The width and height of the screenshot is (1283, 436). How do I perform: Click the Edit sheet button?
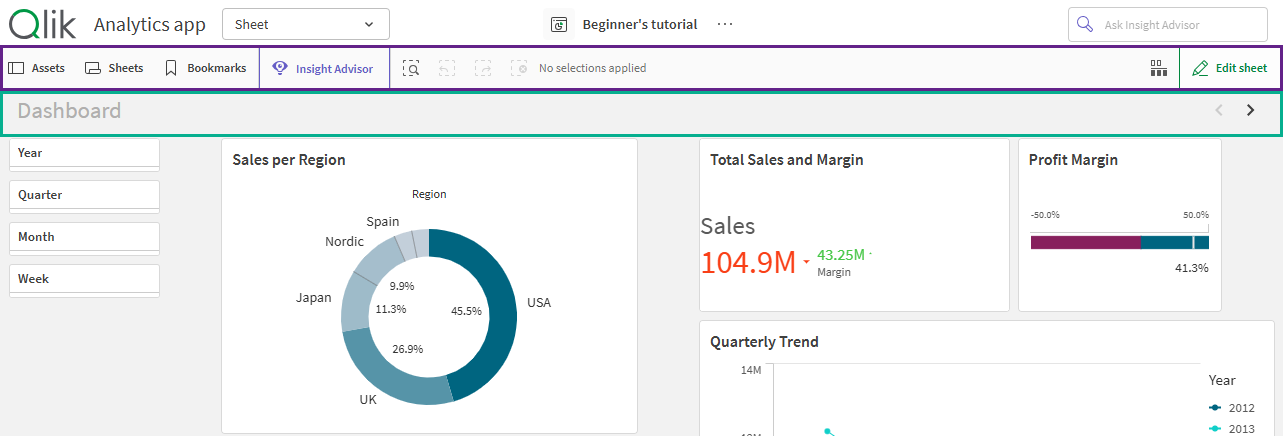[x=1230, y=68]
